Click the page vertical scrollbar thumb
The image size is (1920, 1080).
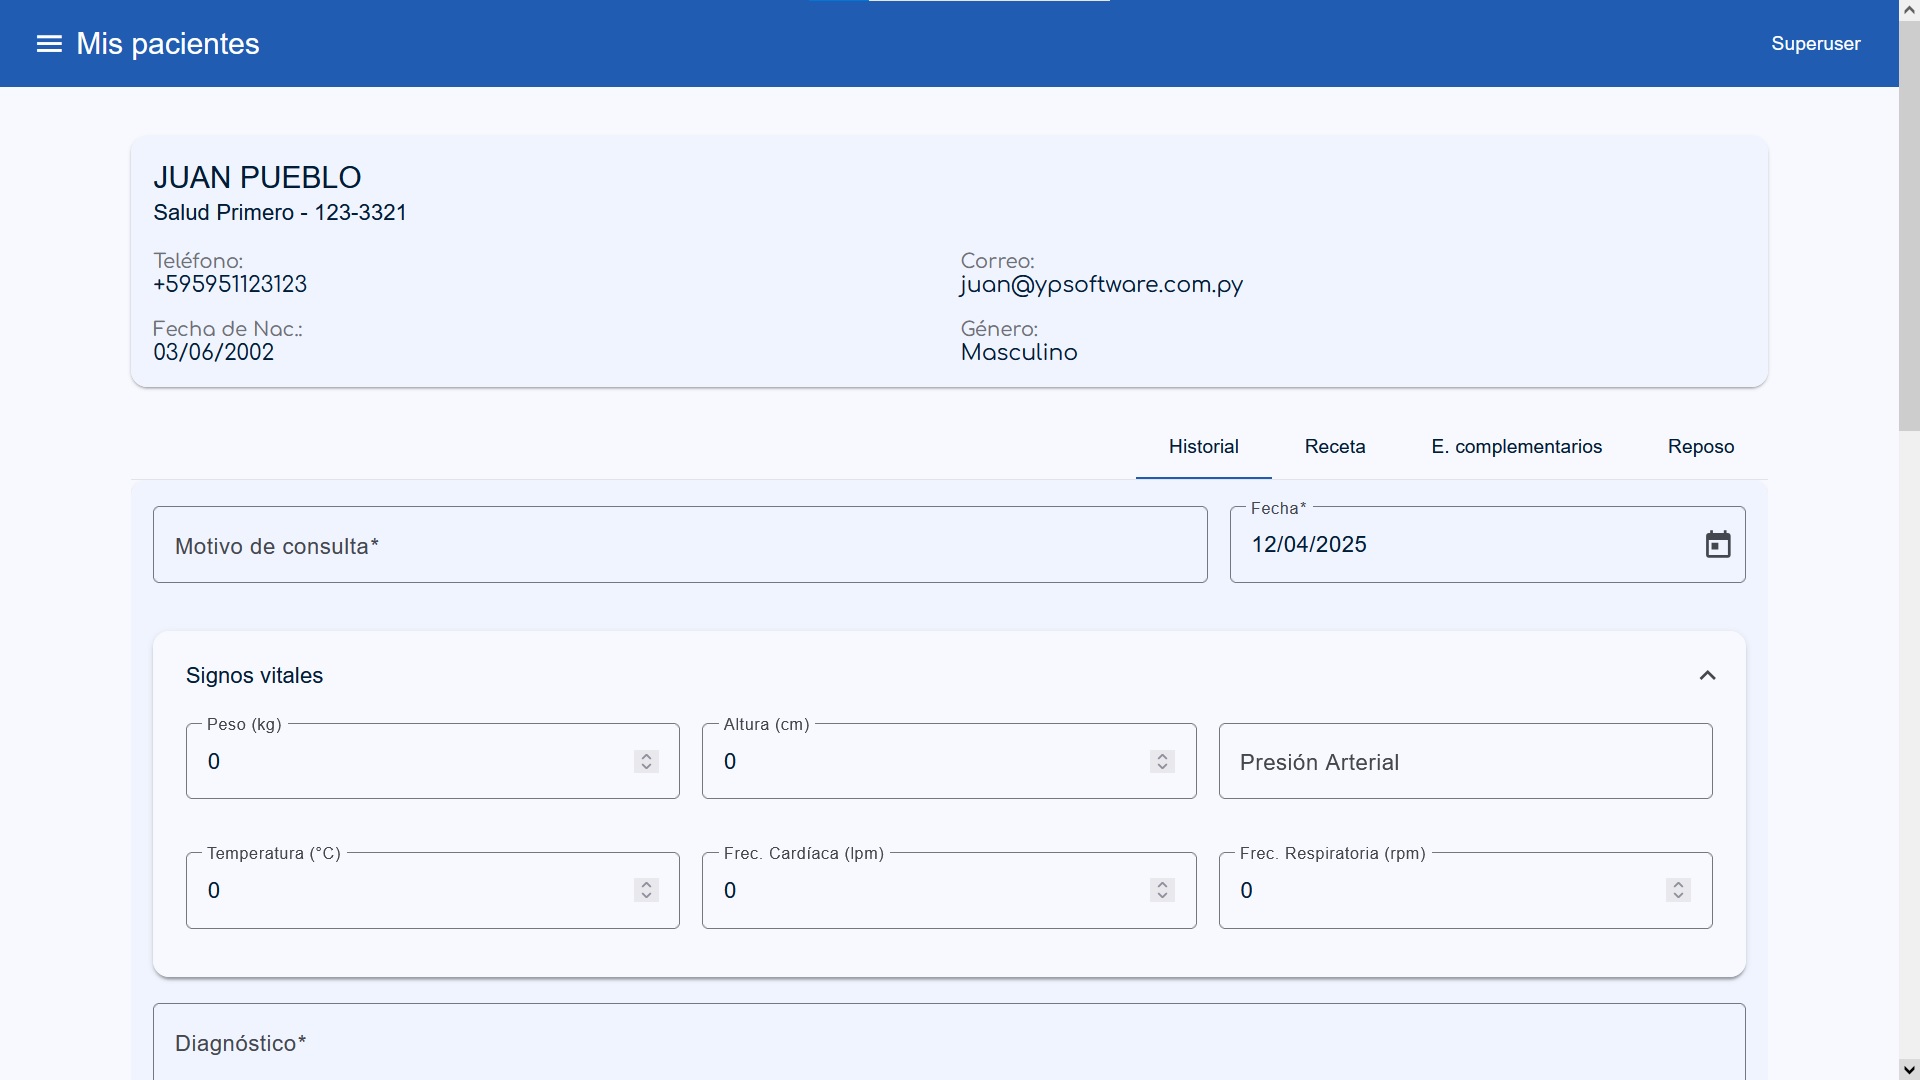1909,225
